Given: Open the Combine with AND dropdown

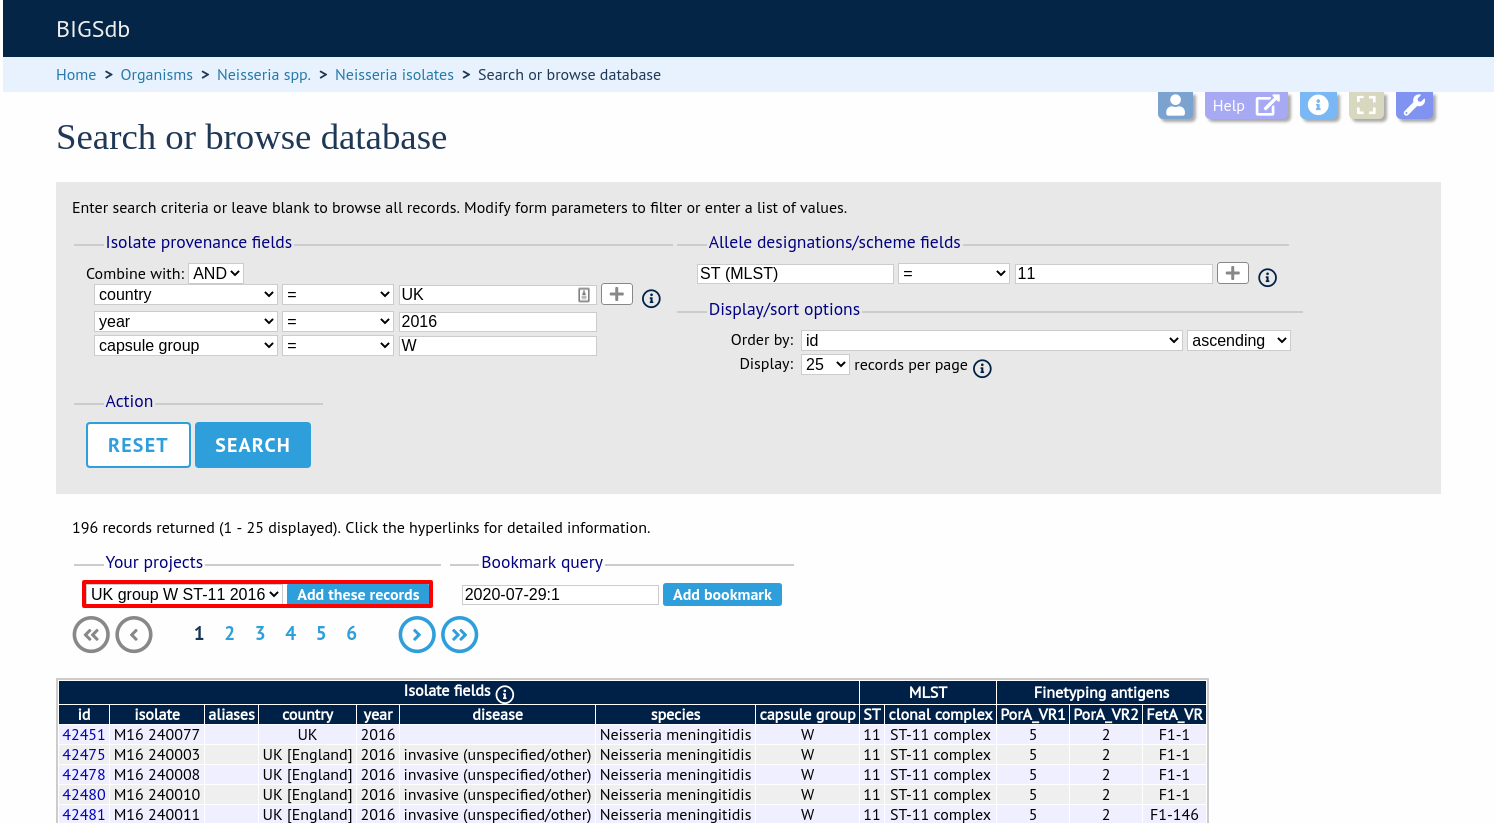Looking at the screenshot, I should pyautogui.click(x=216, y=273).
